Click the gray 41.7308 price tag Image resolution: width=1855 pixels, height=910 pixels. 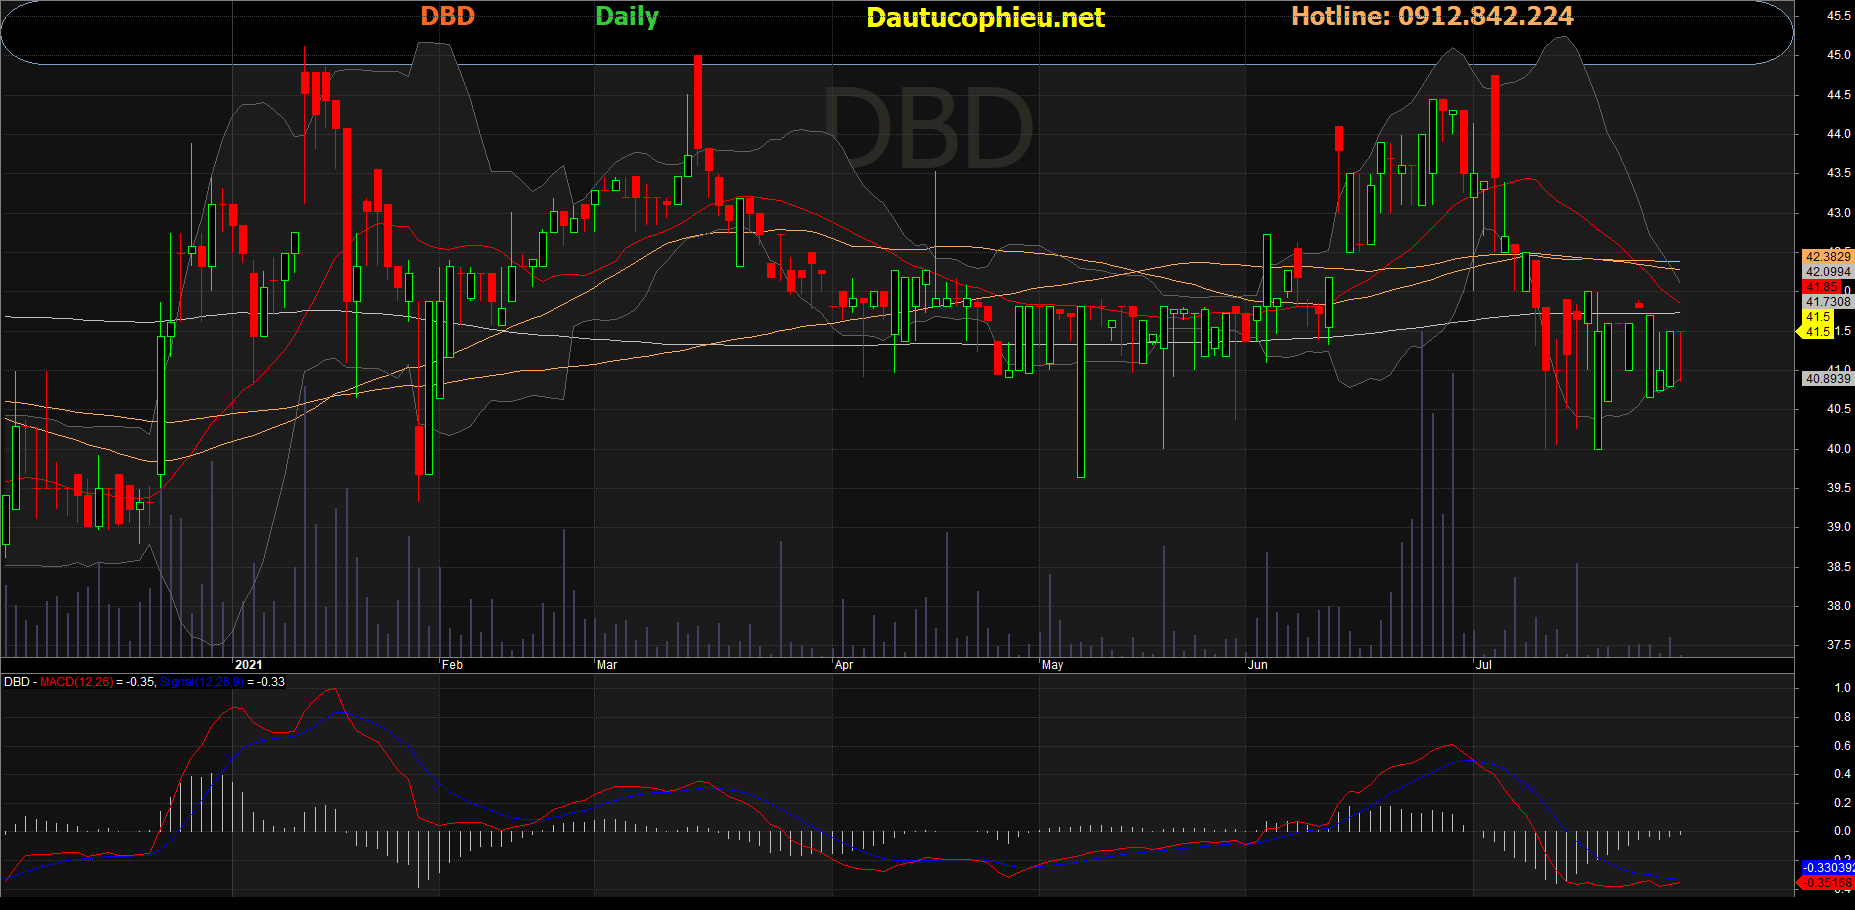pyautogui.click(x=1827, y=302)
